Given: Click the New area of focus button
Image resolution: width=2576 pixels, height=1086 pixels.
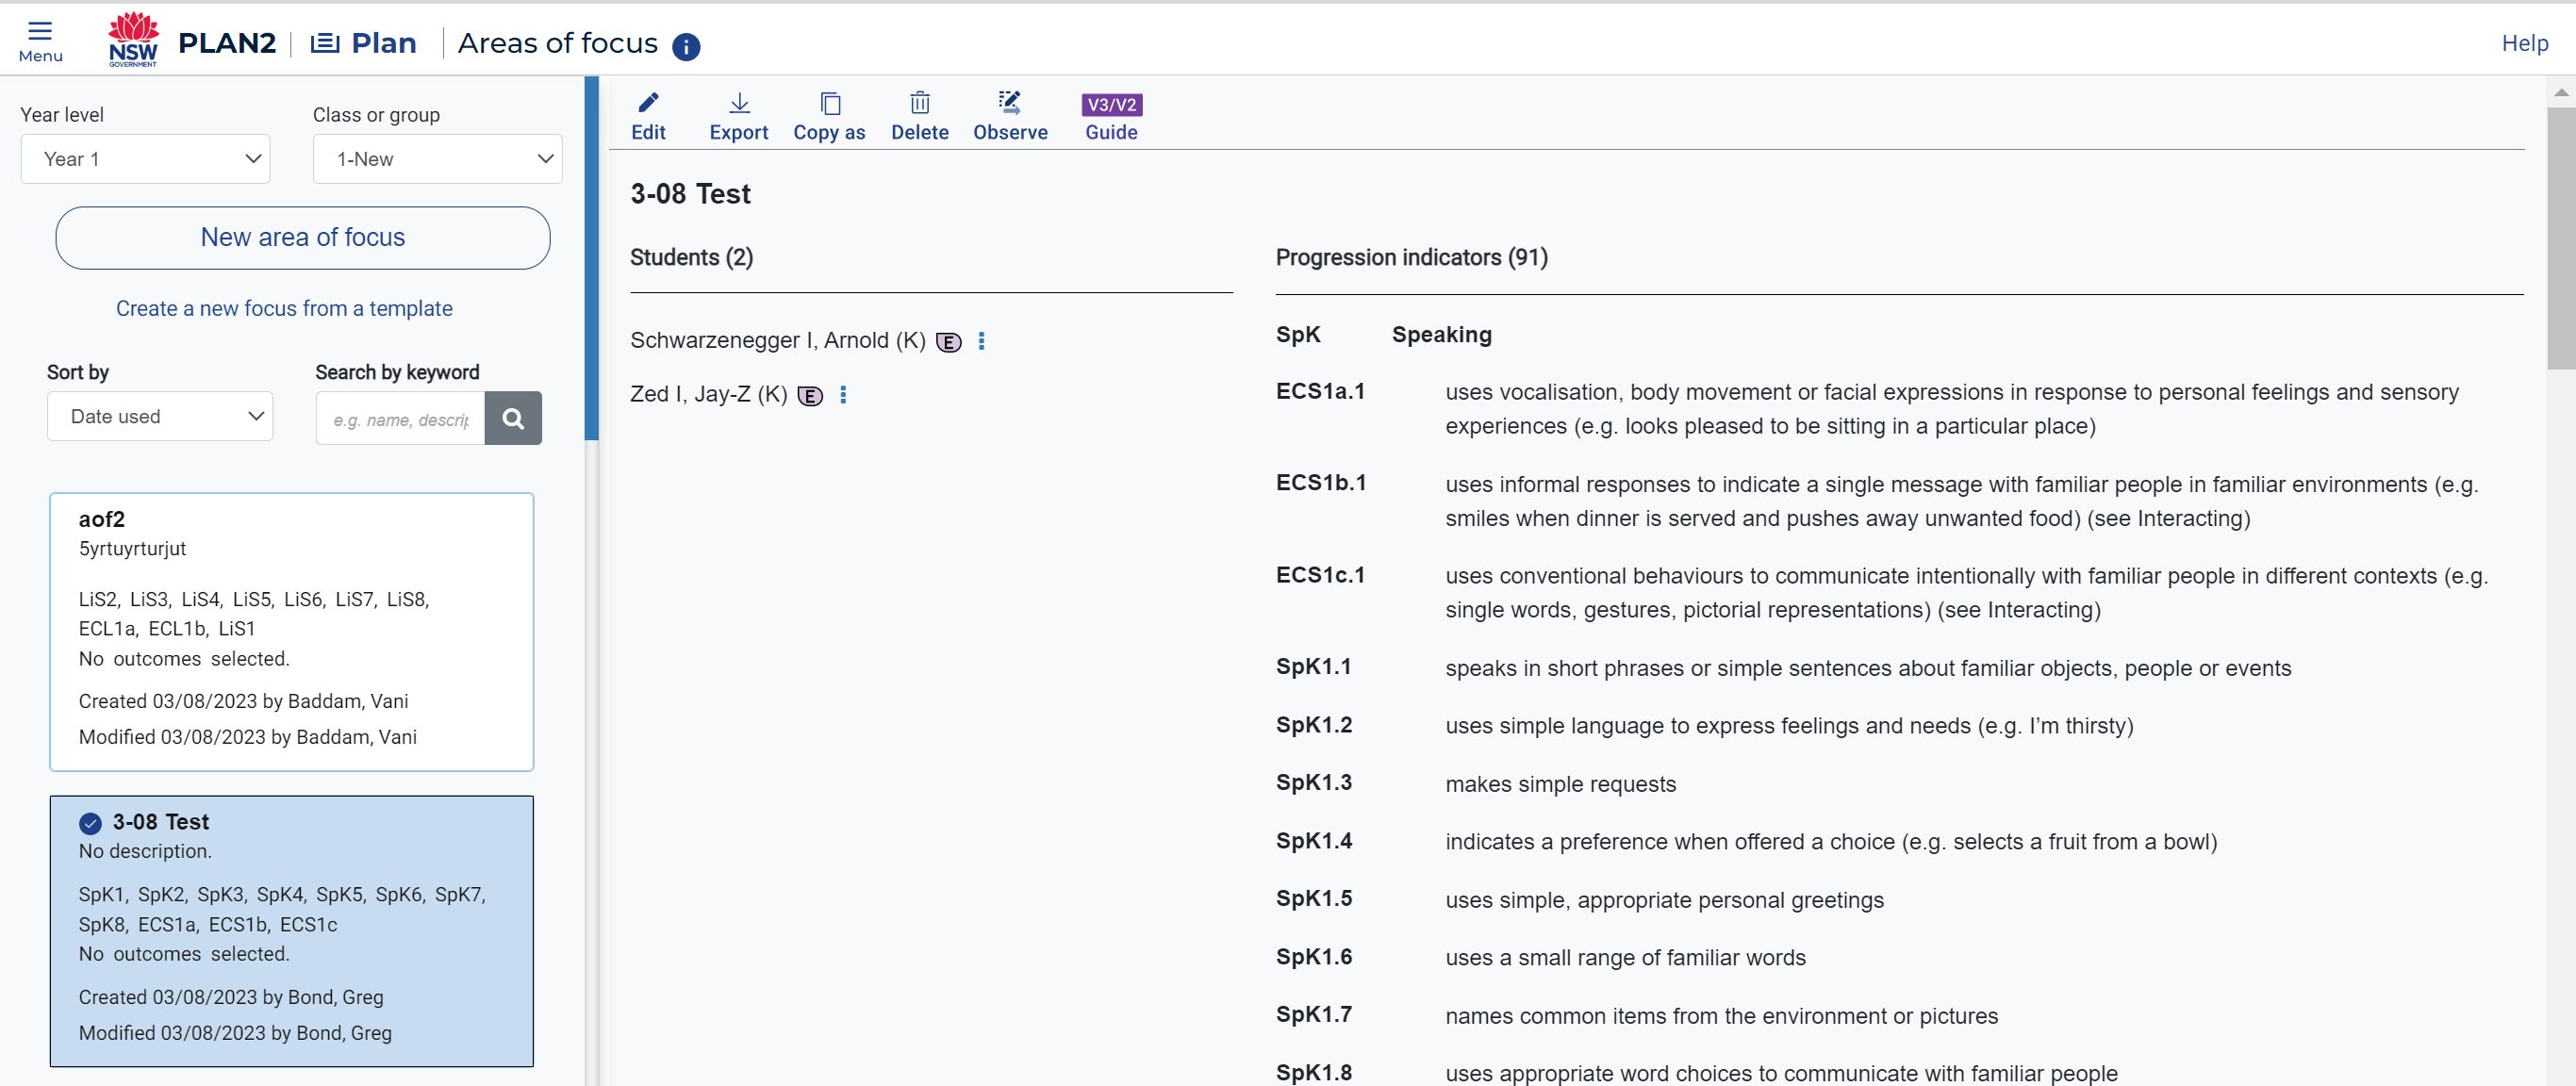Looking at the screenshot, I should point(302,237).
